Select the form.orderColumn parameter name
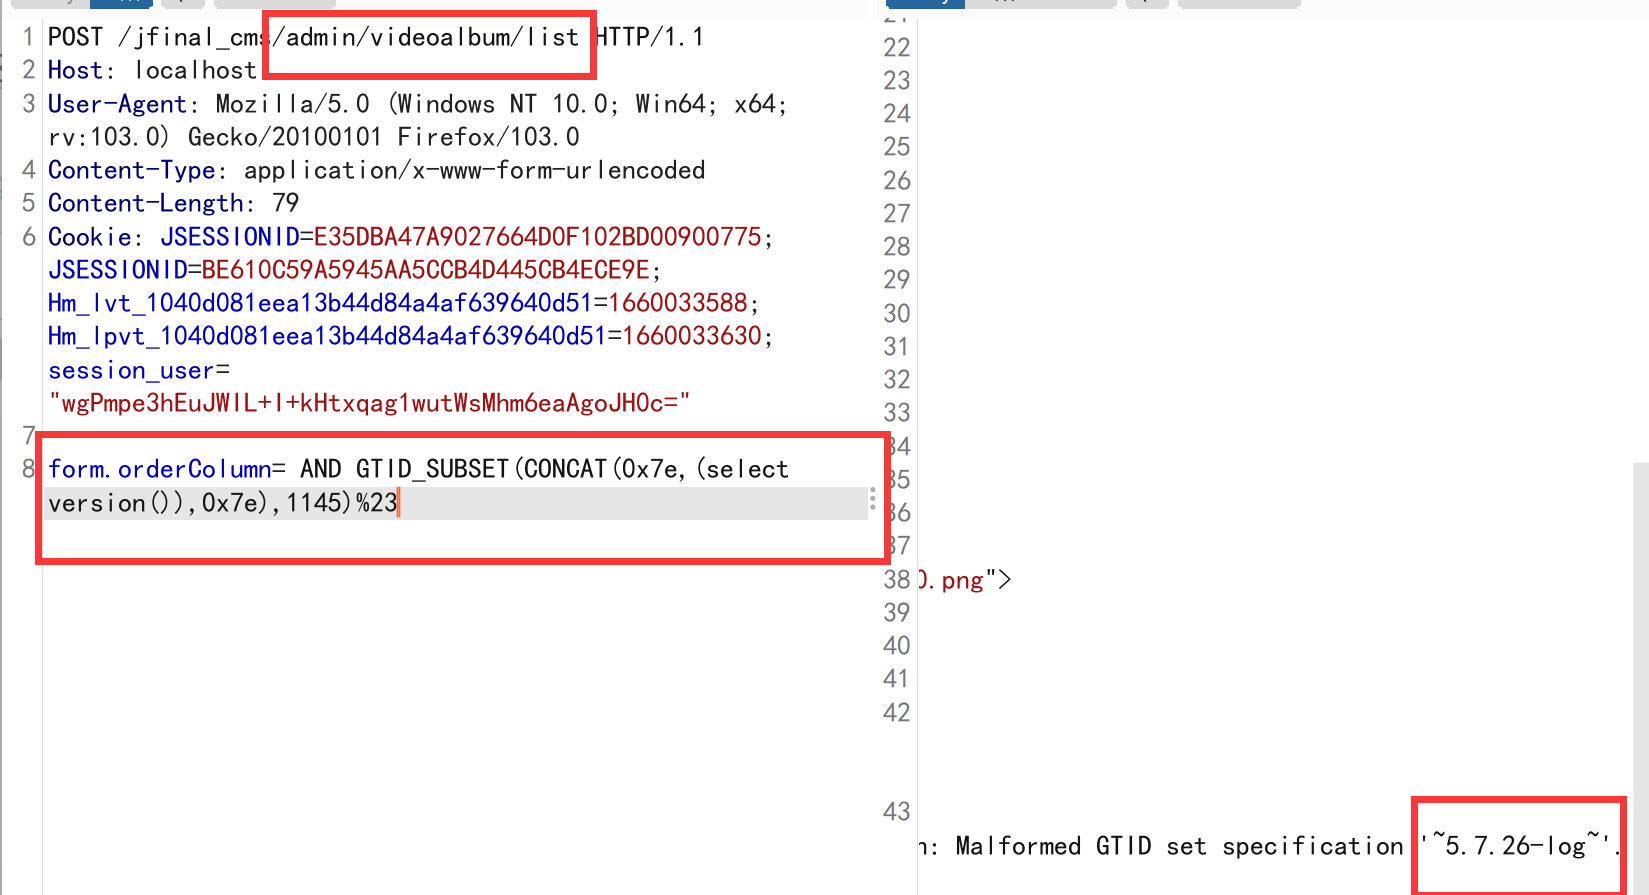This screenshot has width=1649, height=895. (x=159, y=470)
